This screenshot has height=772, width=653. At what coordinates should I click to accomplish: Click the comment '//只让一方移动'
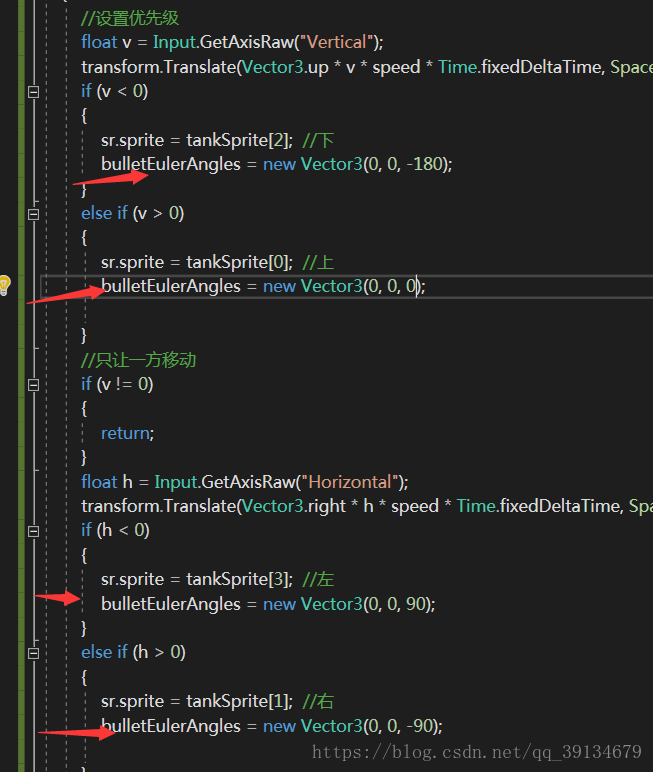tap(138, 360)
